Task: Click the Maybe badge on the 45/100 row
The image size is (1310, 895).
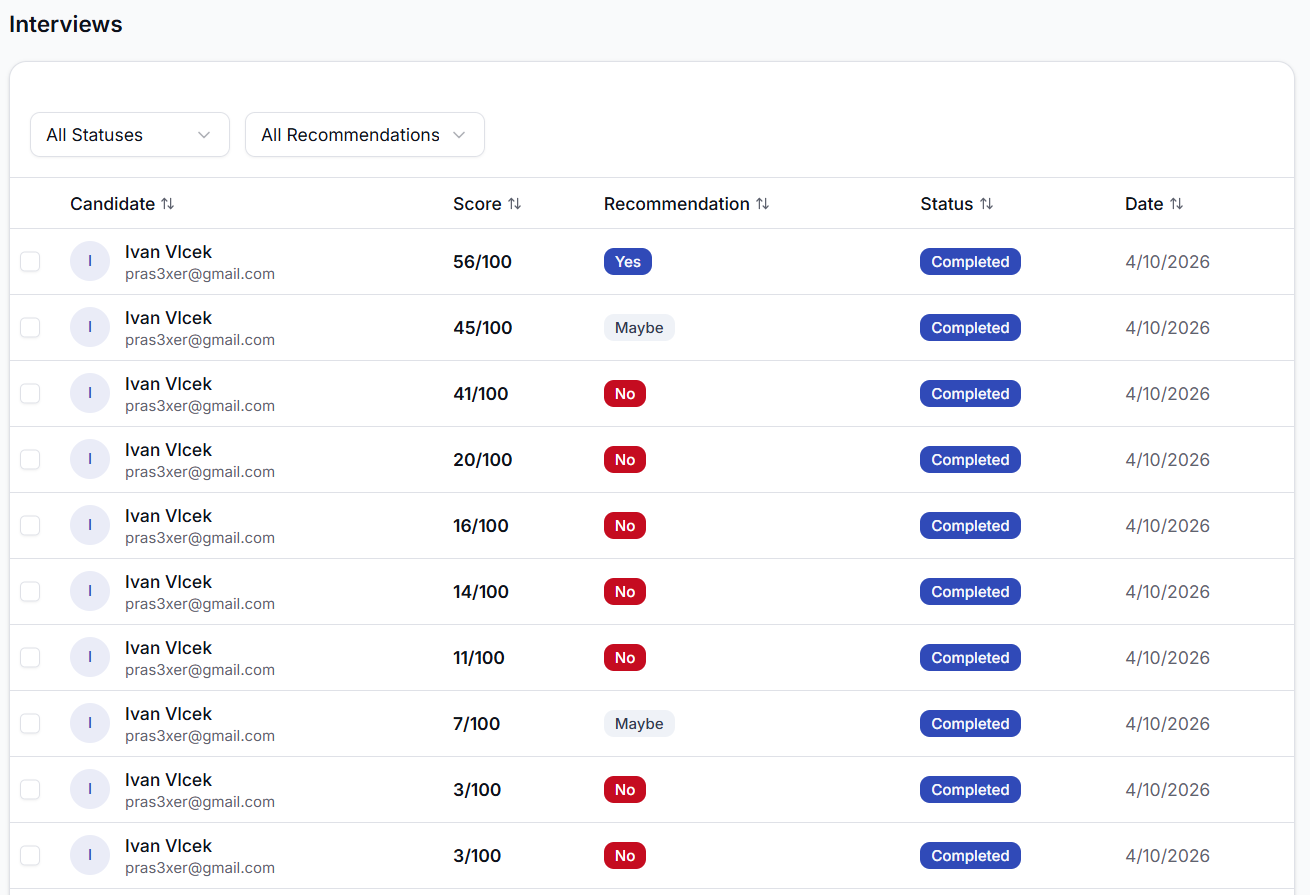Action: point(639,327)
